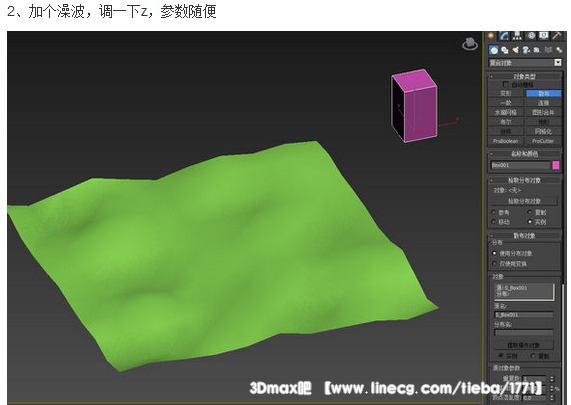Click the highlighted 散布 (Scatter) button
Screen dimensions: 571x405
click(543, 94)
